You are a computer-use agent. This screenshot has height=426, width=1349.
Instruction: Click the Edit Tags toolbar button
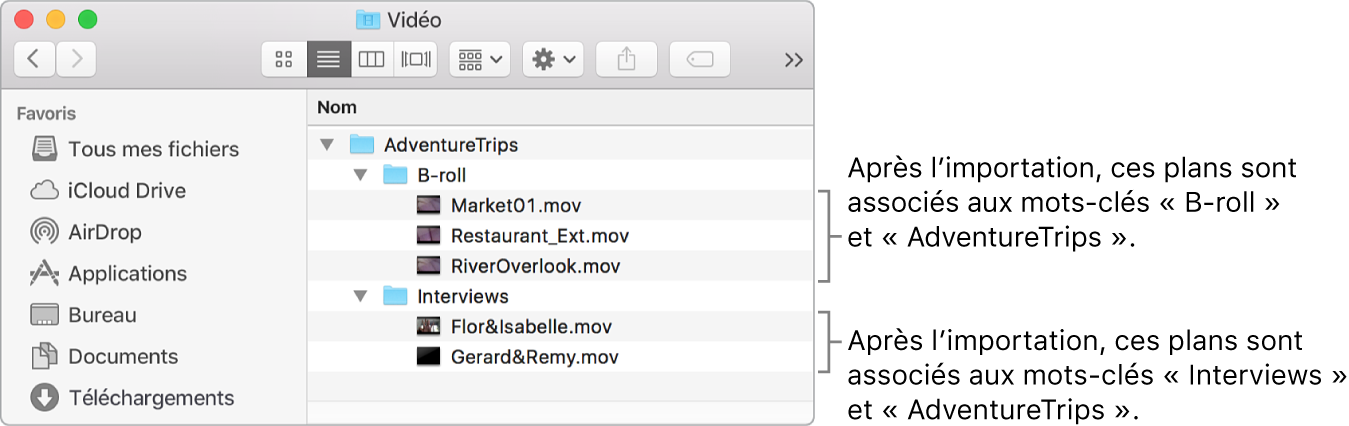700,59
